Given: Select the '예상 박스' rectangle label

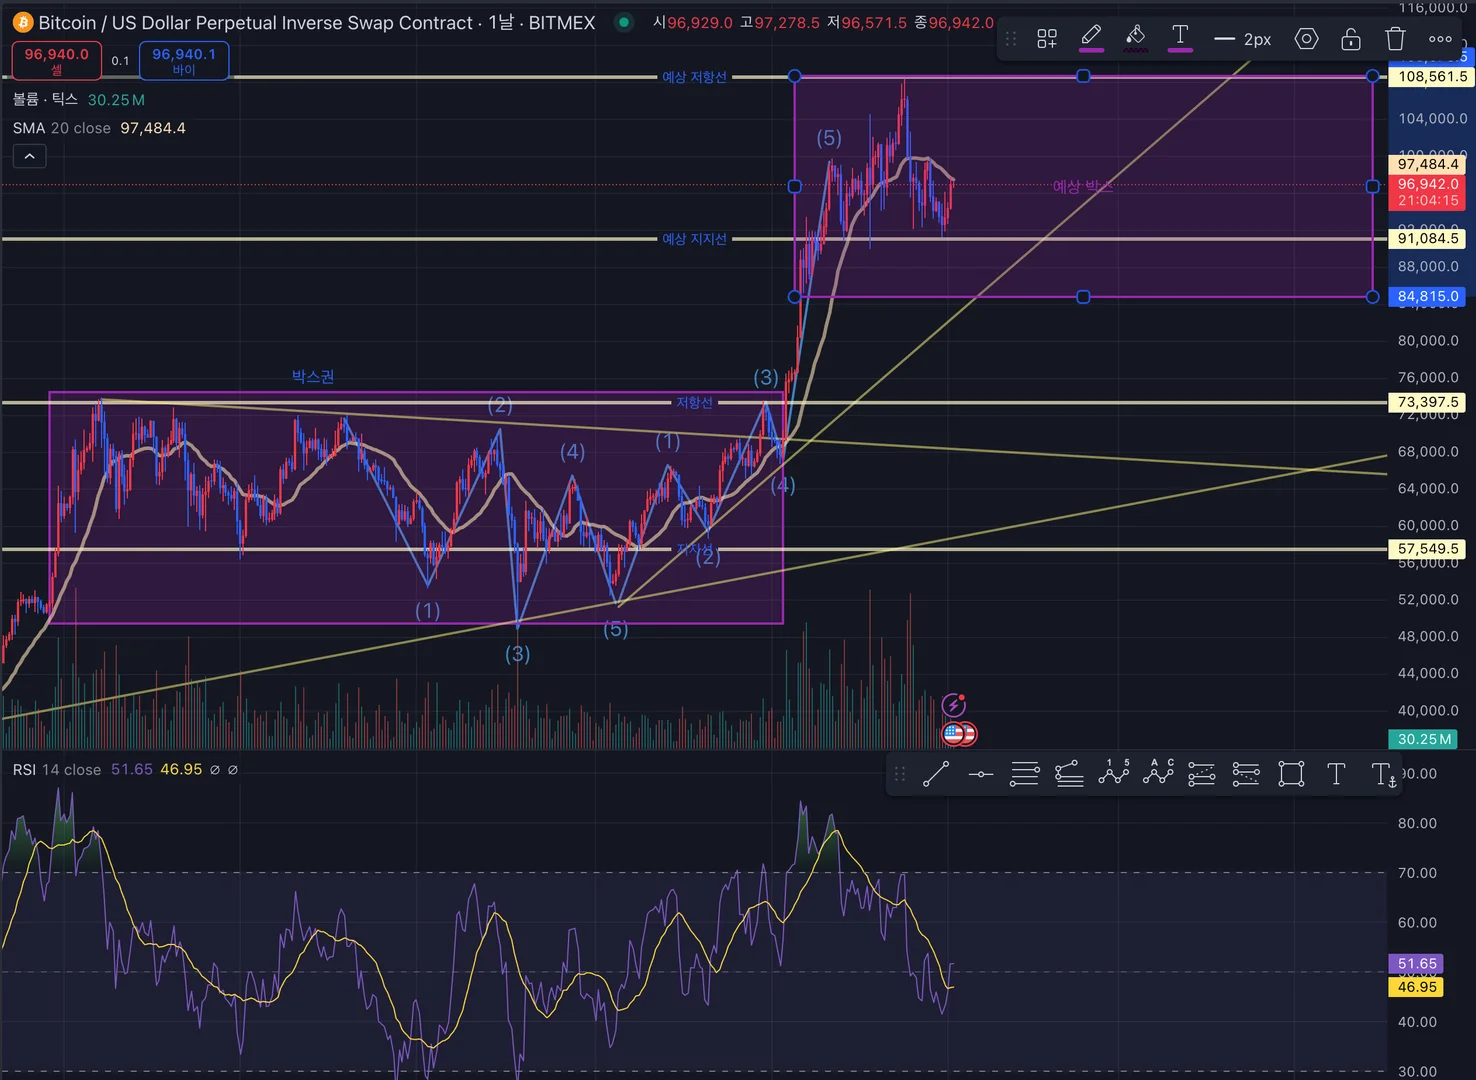Looking at the screenshot, I should click(x=1083, y=186).
